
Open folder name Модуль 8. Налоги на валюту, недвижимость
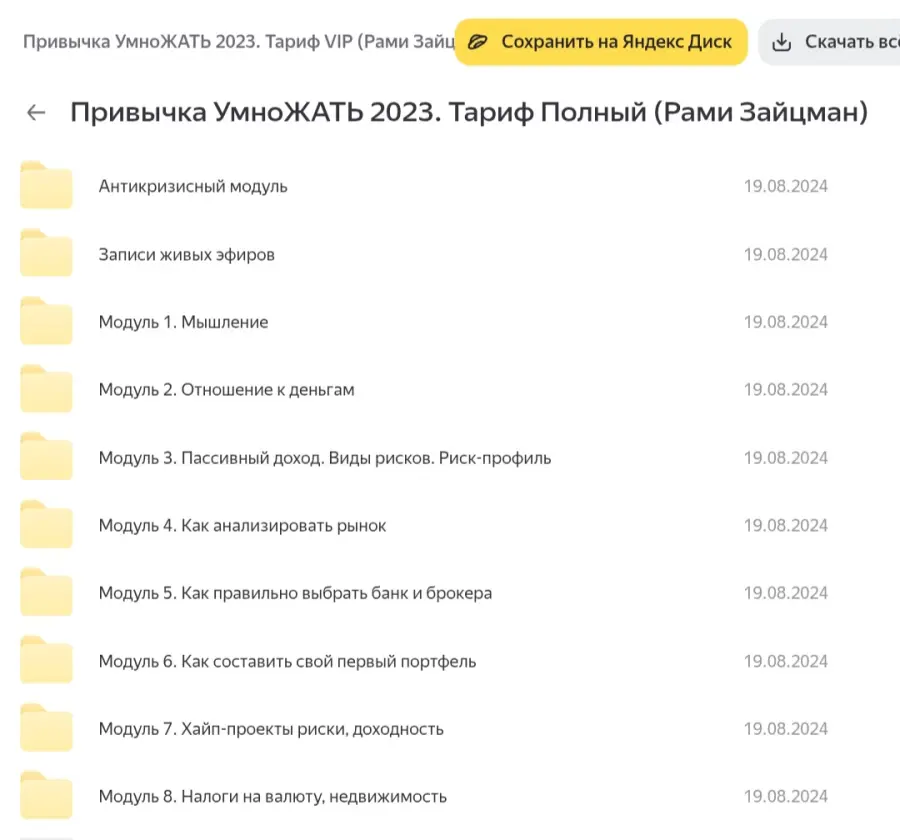(x=272, y=797)
